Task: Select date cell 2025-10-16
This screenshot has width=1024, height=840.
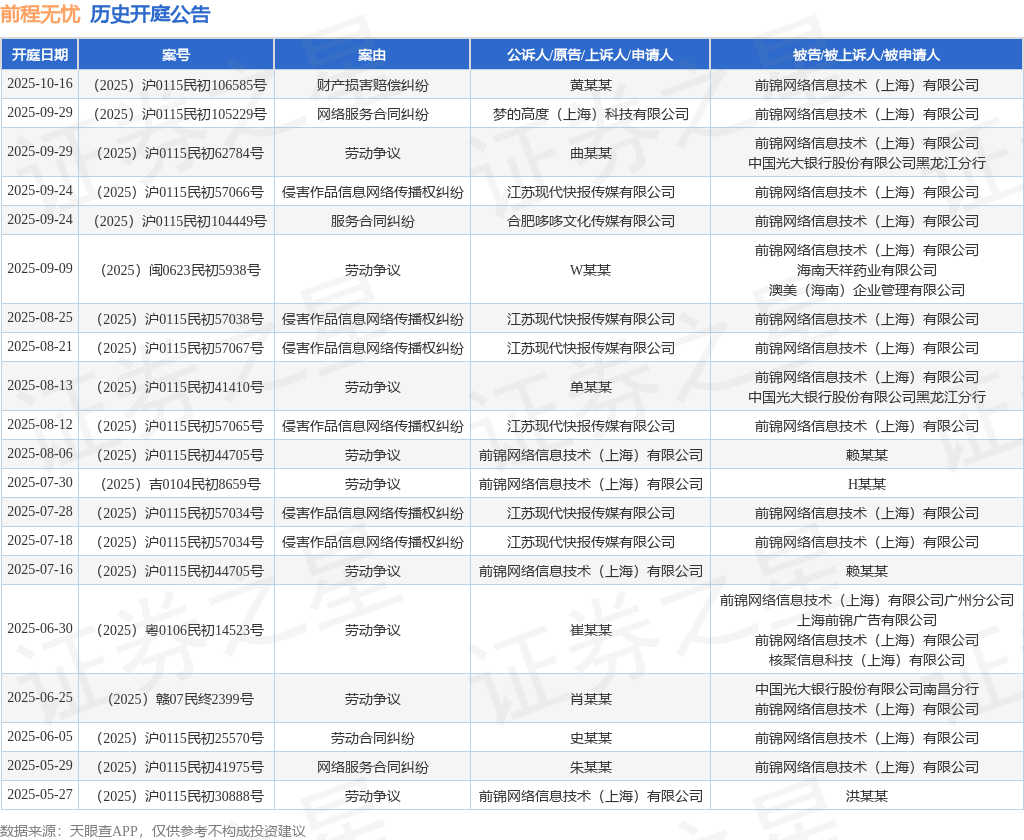Action: click(40, 84)
